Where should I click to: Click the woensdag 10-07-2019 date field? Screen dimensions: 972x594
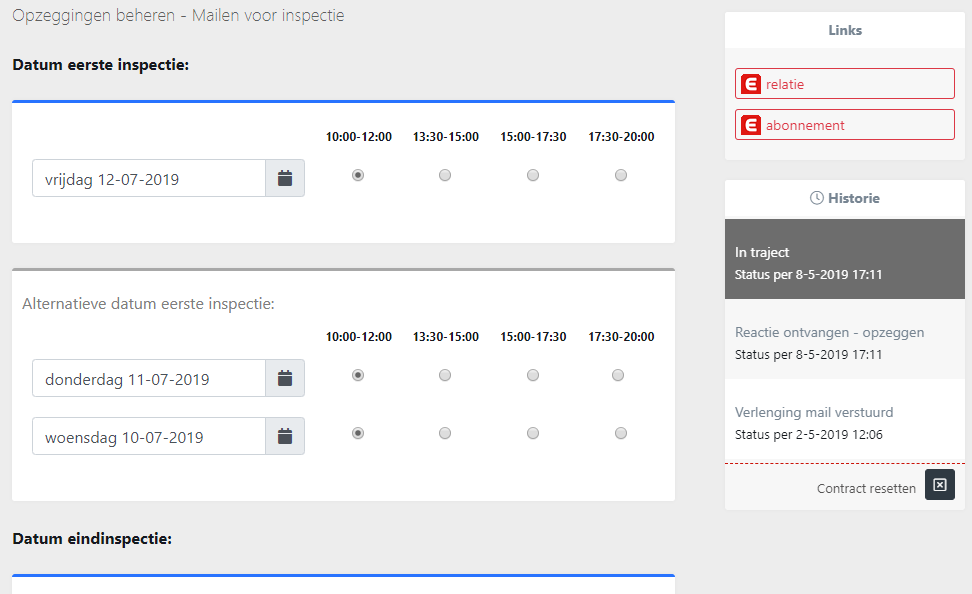(149, 437)
